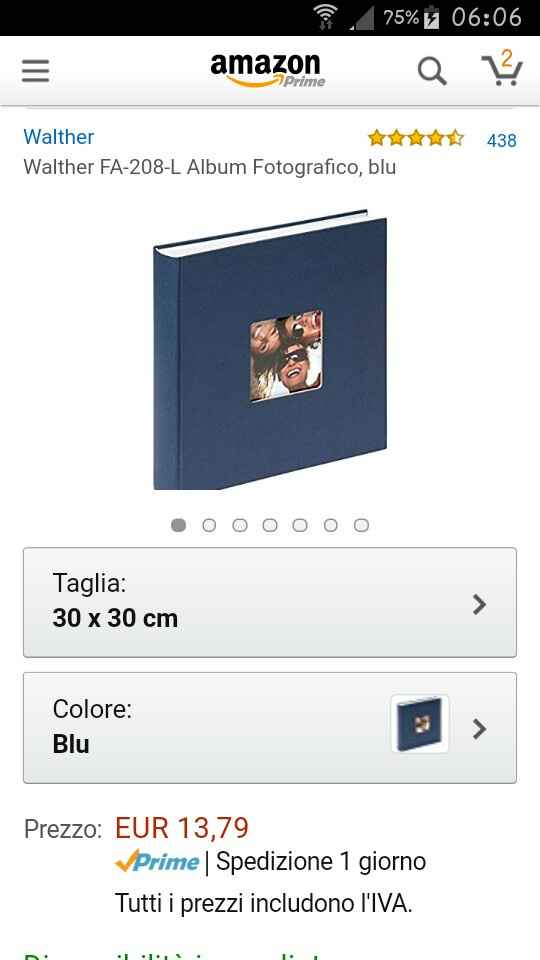The width and height of the screenshot is (540, 960).
Task: Tap the chevron arrow in Taglia row
Action: [479, 604]
